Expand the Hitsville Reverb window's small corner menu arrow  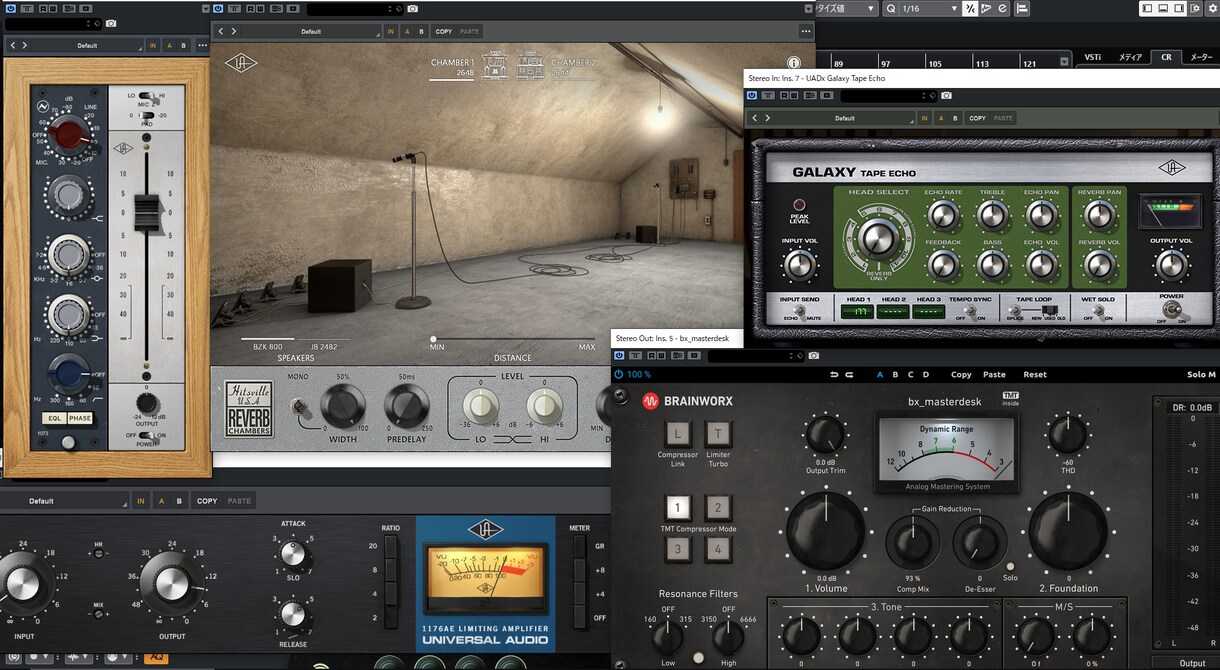click(x=807, y=9)
